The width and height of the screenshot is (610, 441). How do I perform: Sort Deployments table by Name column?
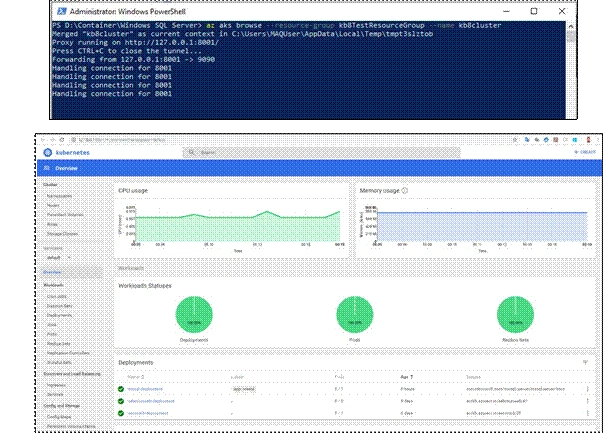pyautogui.click(x=135, y=377)
